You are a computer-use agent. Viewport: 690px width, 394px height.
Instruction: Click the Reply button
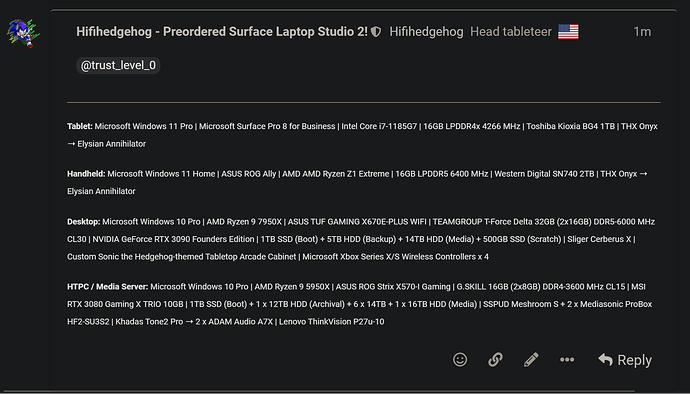[x=625, y=360]
